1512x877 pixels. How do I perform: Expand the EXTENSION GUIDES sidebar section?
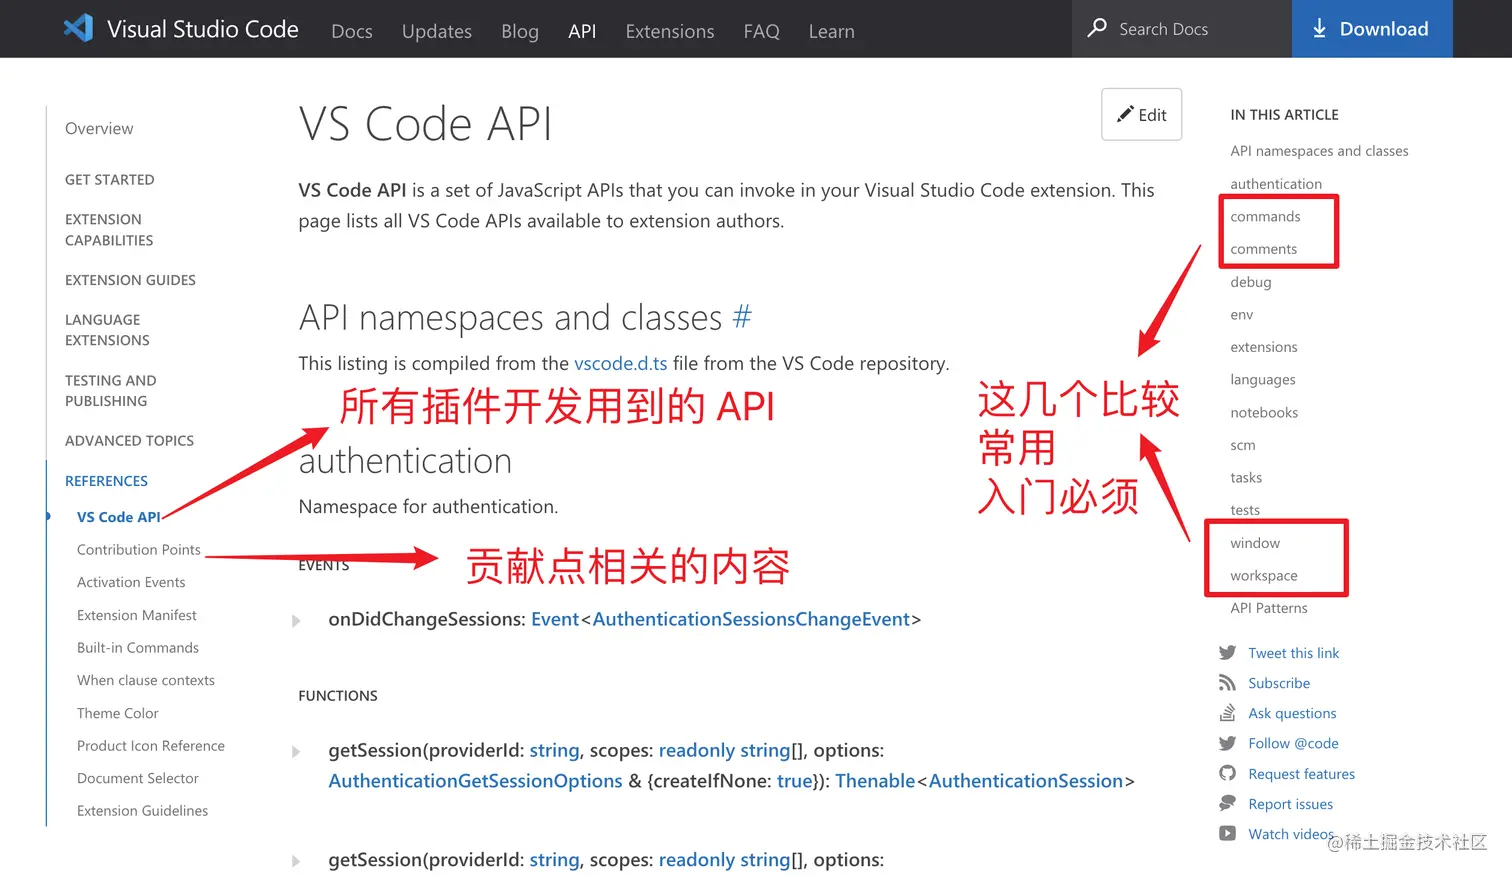[x=130, y=280]
